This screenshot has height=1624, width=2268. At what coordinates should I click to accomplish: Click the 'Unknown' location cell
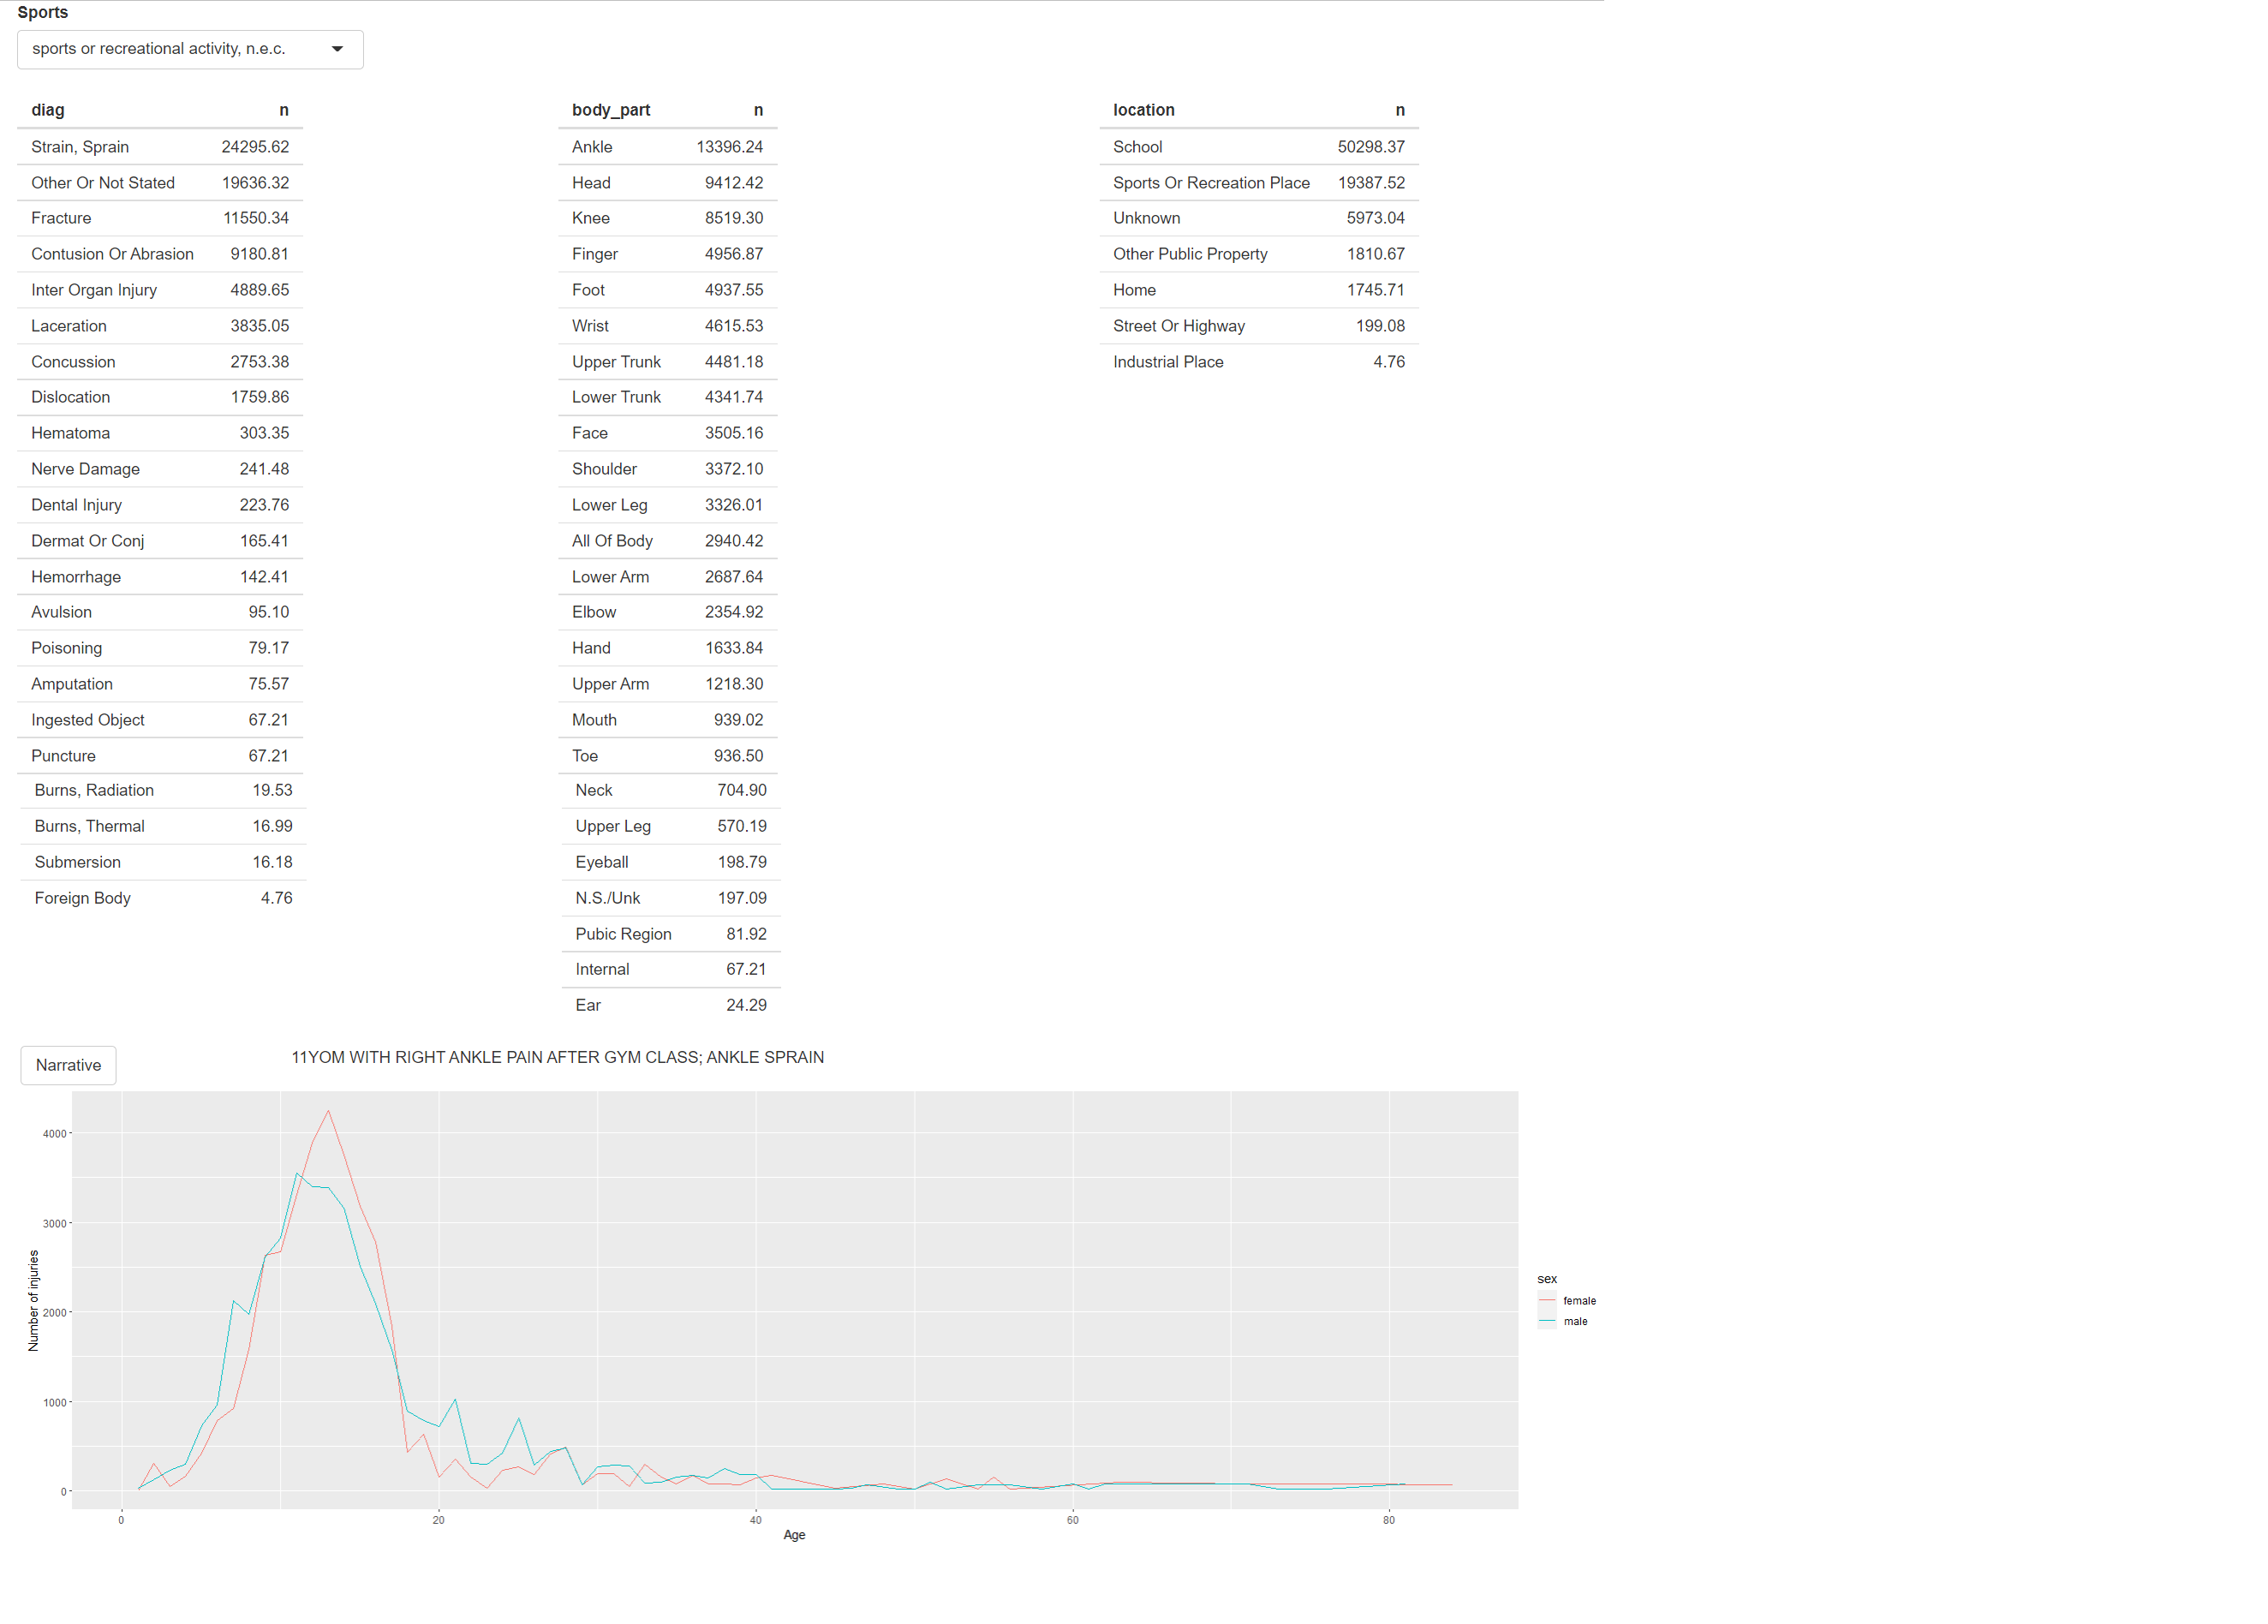click(1146, 218)
